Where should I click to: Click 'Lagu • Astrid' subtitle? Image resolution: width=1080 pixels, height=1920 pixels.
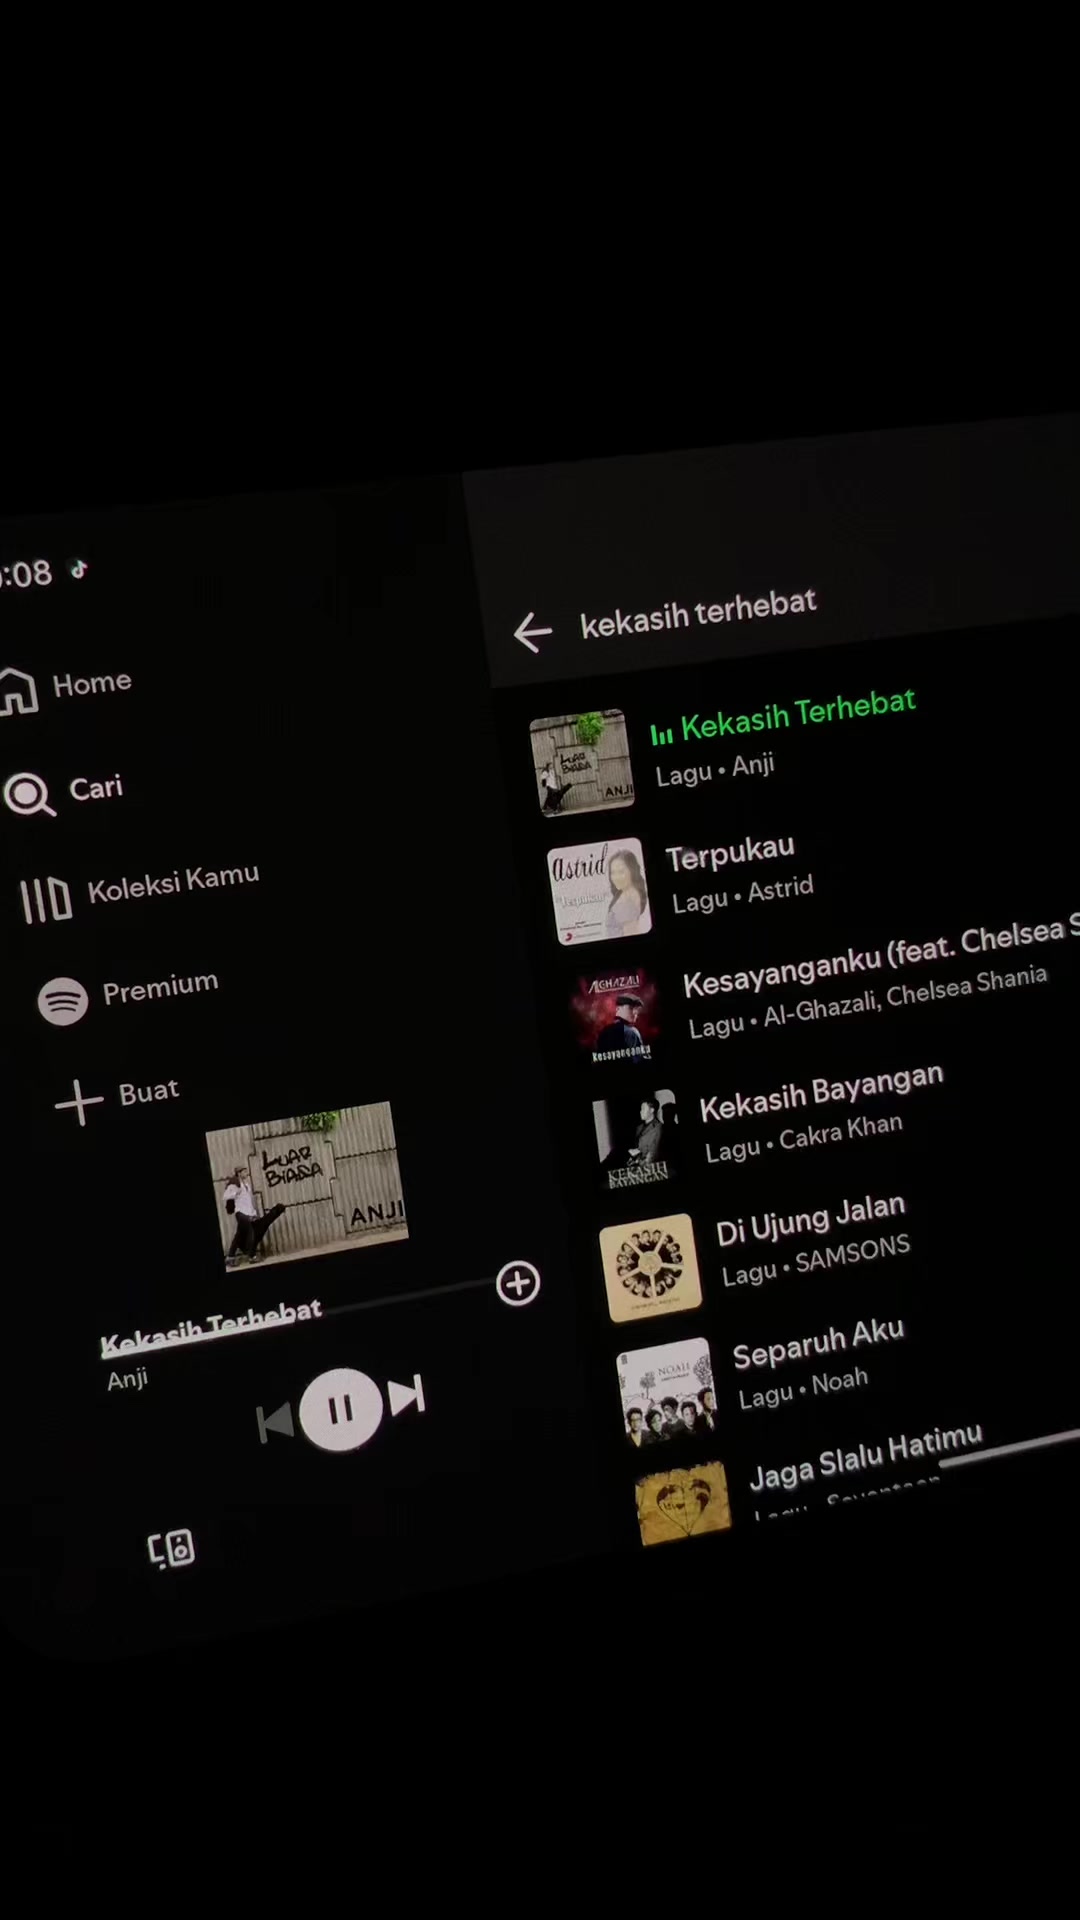pos(742,894)
